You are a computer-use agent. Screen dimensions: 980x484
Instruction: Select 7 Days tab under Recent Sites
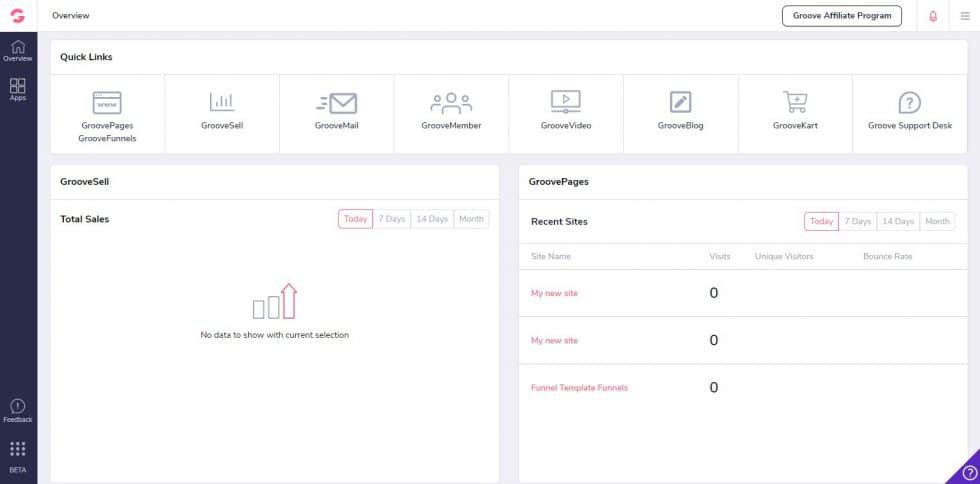coord(858,221)
